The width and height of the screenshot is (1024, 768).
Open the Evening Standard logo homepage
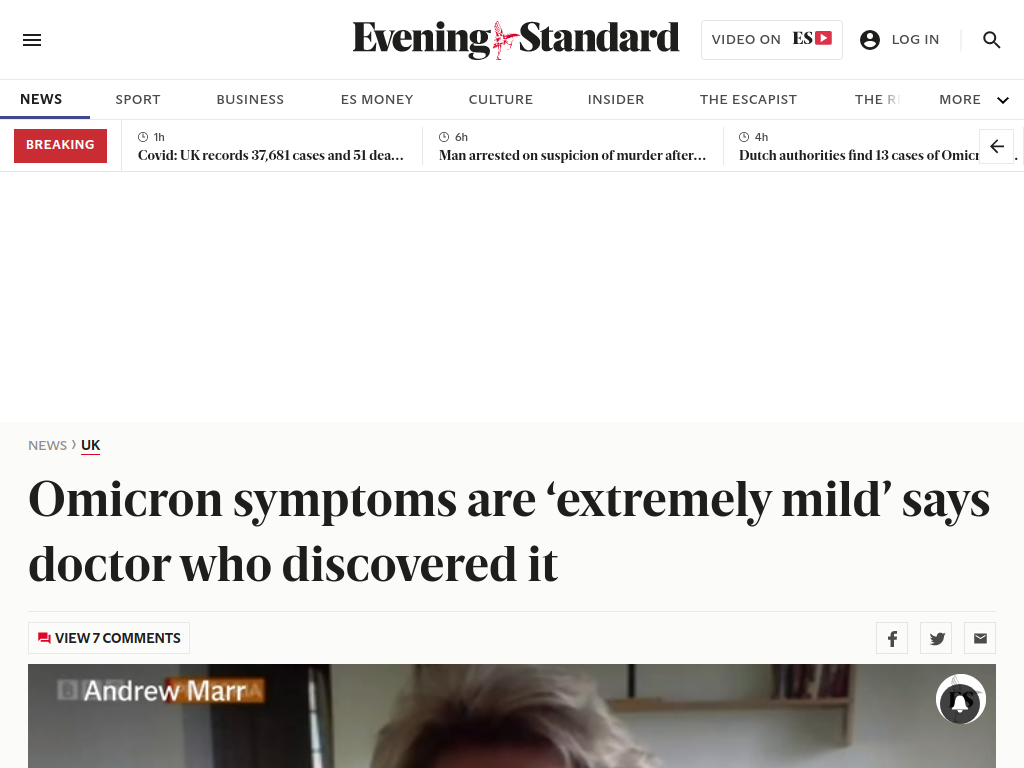(515, 39)
